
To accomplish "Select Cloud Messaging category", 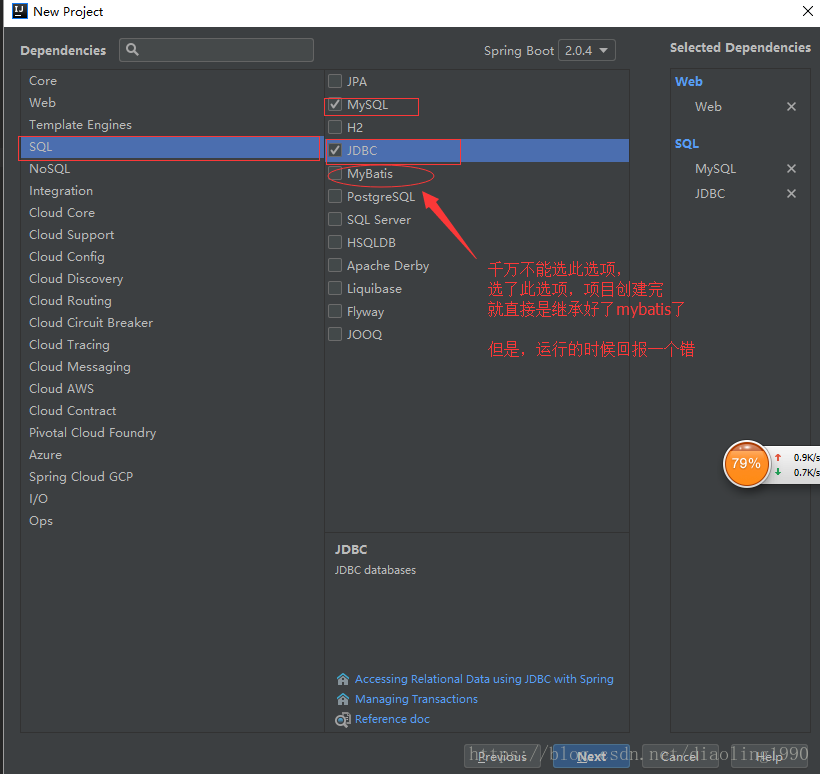I will tap(172, 367).
